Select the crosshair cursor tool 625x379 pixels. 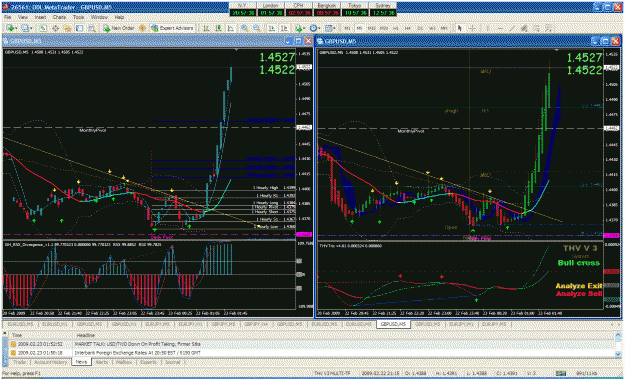(472, 28)
